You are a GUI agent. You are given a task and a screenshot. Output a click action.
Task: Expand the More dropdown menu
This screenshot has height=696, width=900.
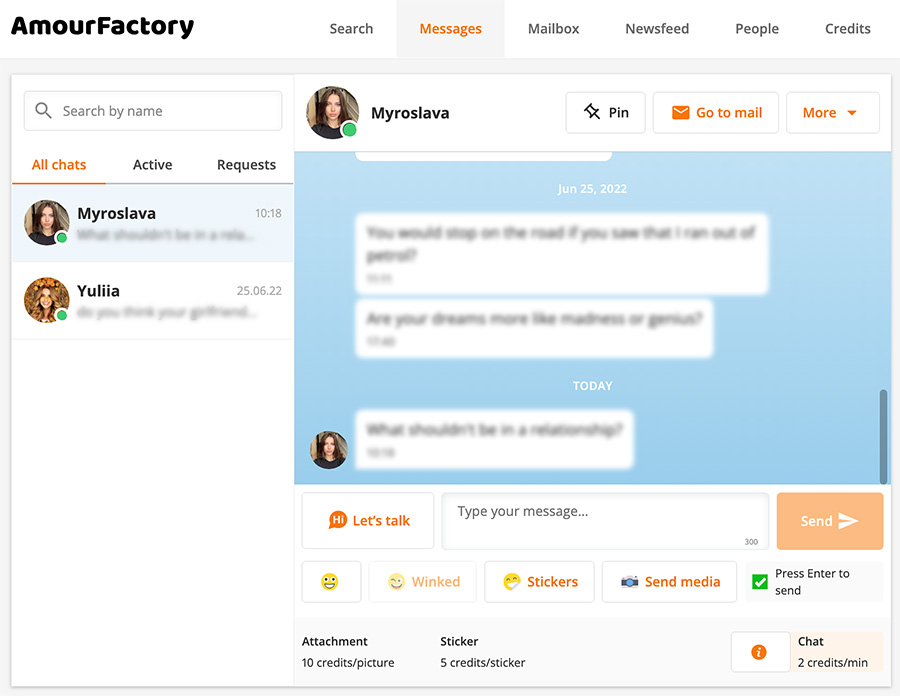click(832, 112)
